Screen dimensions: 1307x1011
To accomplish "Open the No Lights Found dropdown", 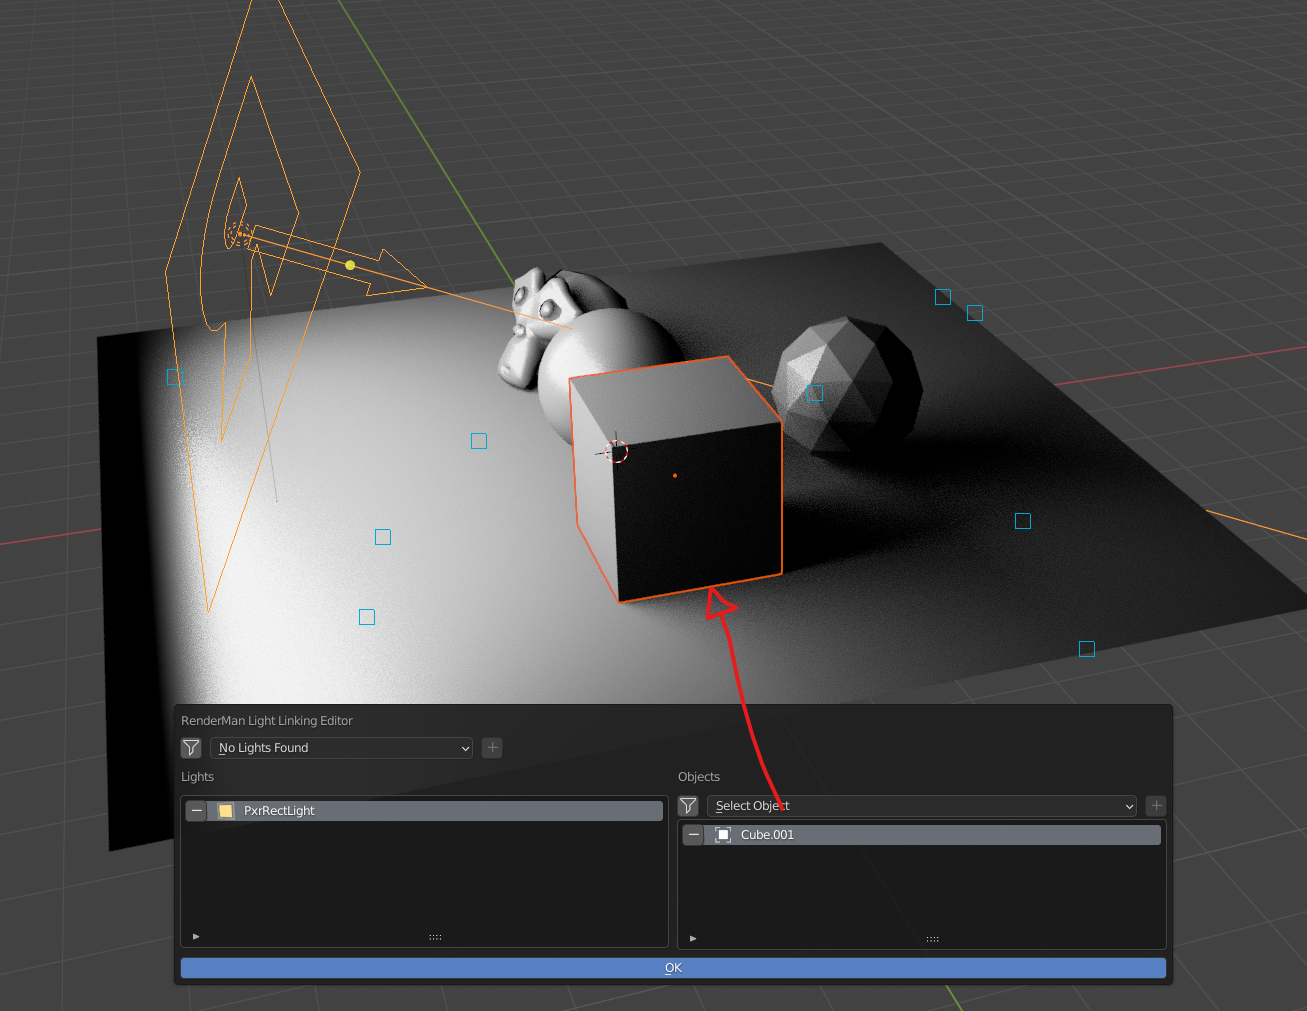I will [340, 747].
